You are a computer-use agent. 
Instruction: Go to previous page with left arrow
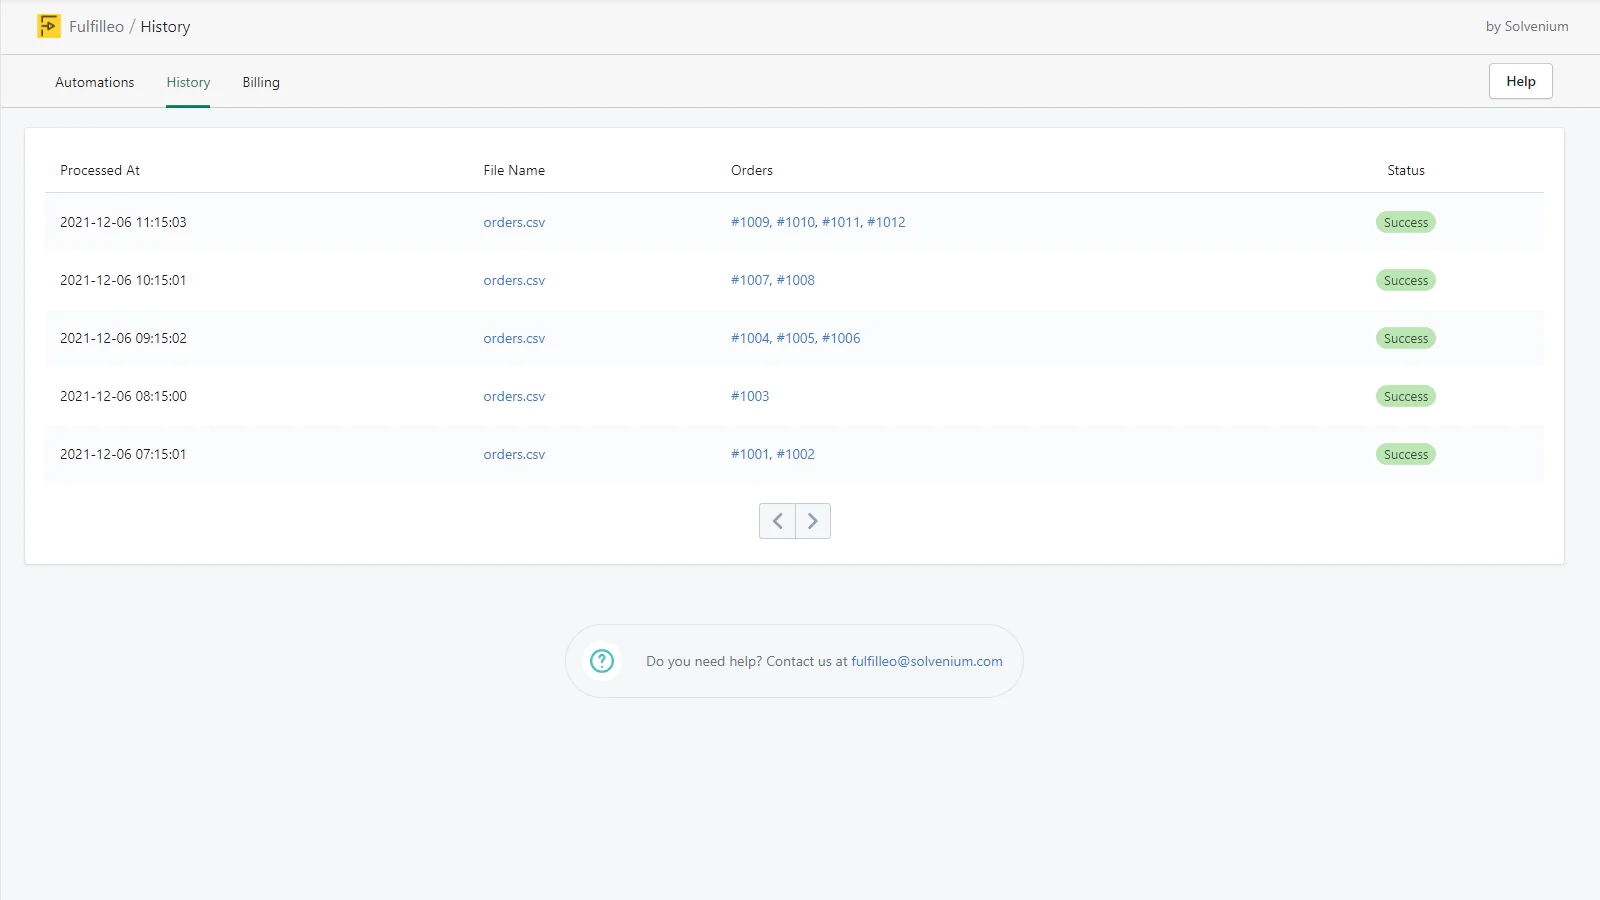777,521
